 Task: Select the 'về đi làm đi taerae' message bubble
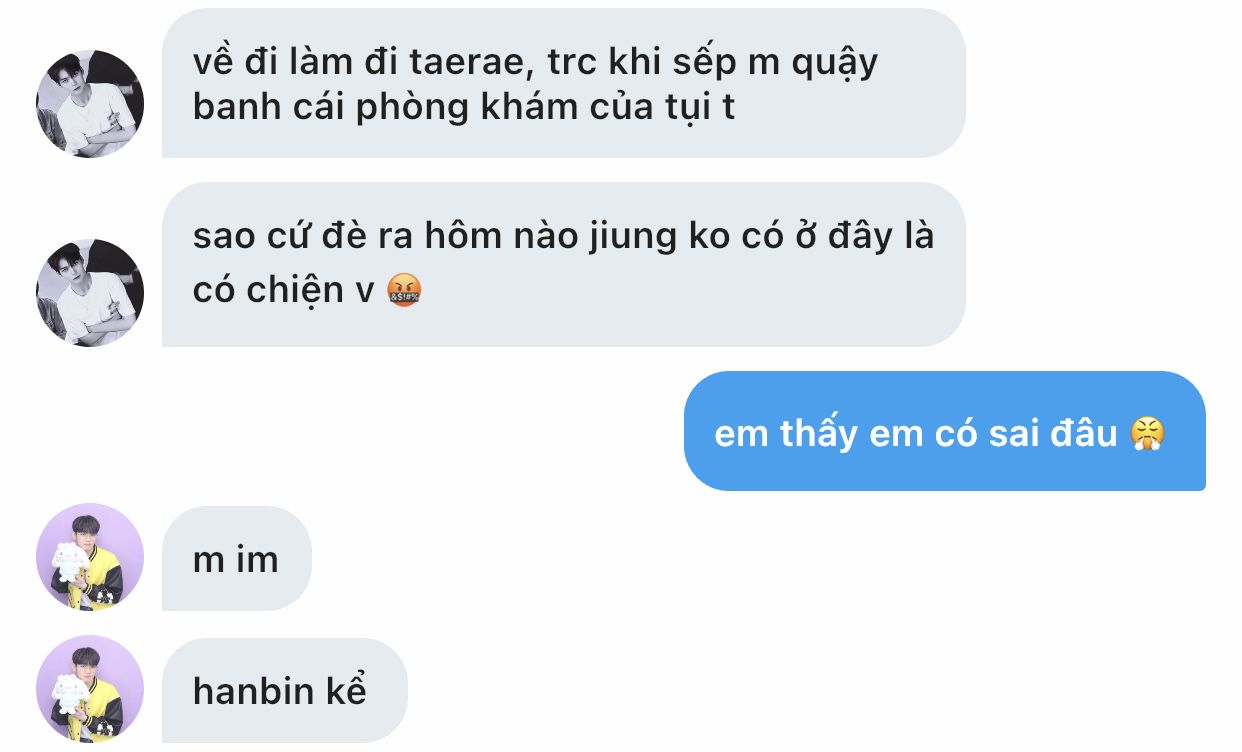564,83
